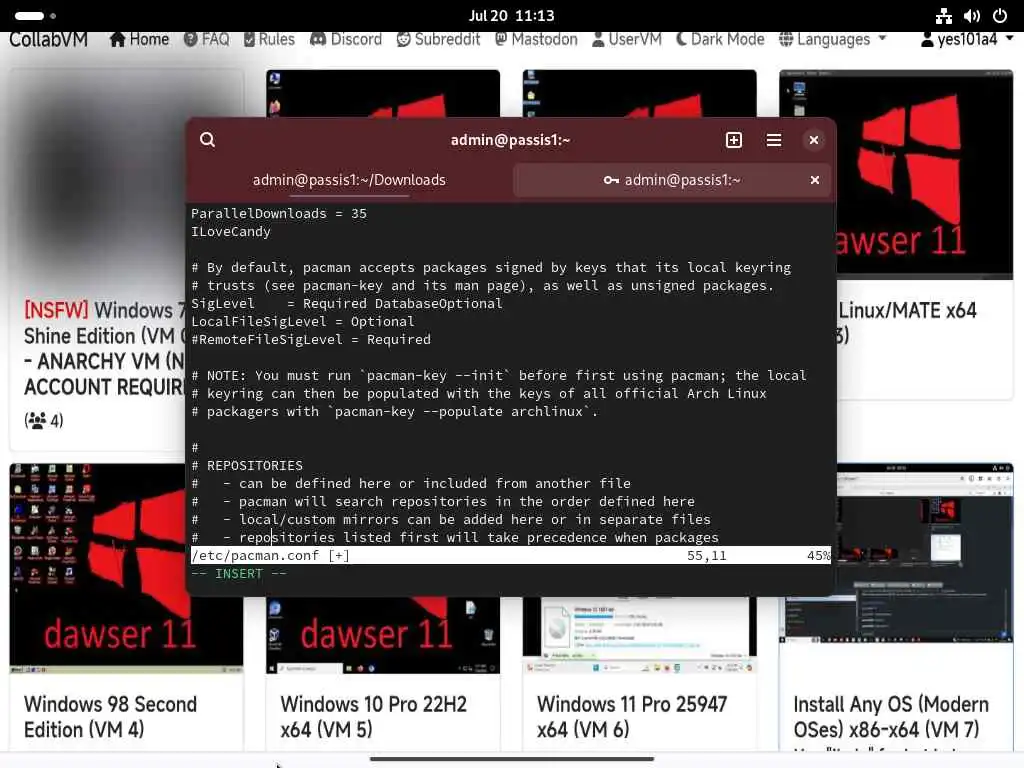Open the network status icon in top bar
The width and height of the screenshot is (1024, 768).
(943, 16)
